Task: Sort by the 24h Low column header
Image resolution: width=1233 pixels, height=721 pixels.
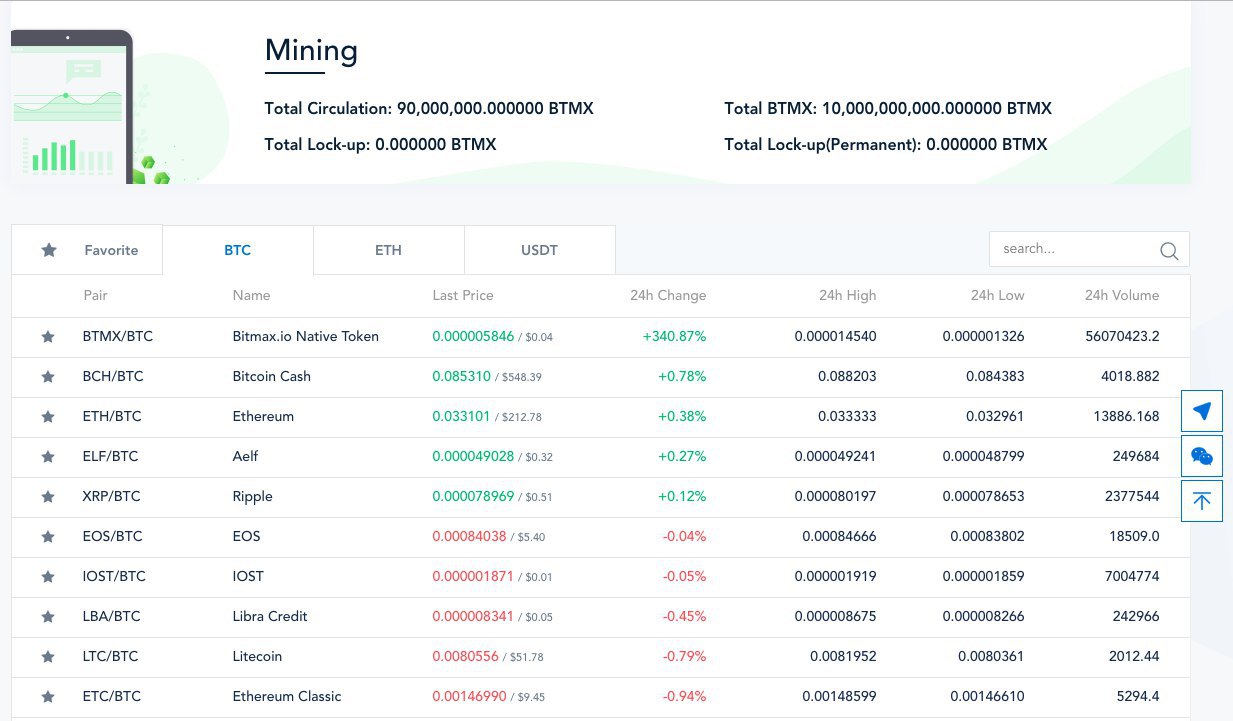Action: pos(997,296)
